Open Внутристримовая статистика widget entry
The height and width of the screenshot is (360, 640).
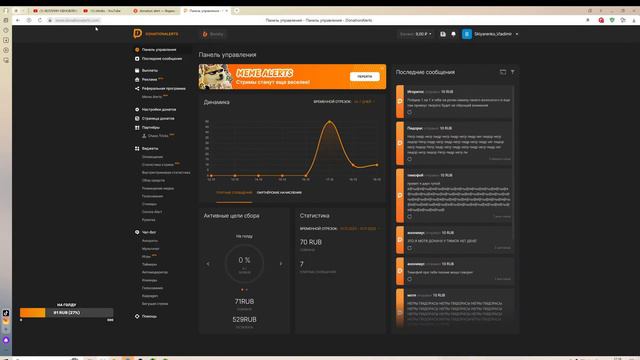tap(166, 173)
